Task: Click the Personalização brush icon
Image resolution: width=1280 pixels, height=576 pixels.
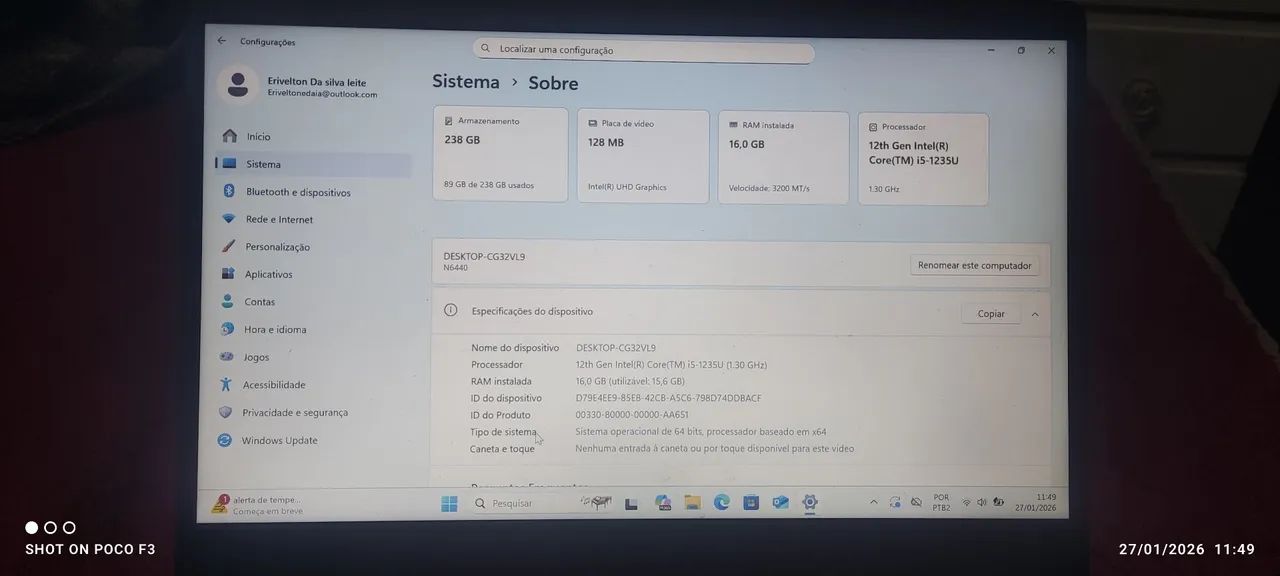Action: (x=228, y=247)
